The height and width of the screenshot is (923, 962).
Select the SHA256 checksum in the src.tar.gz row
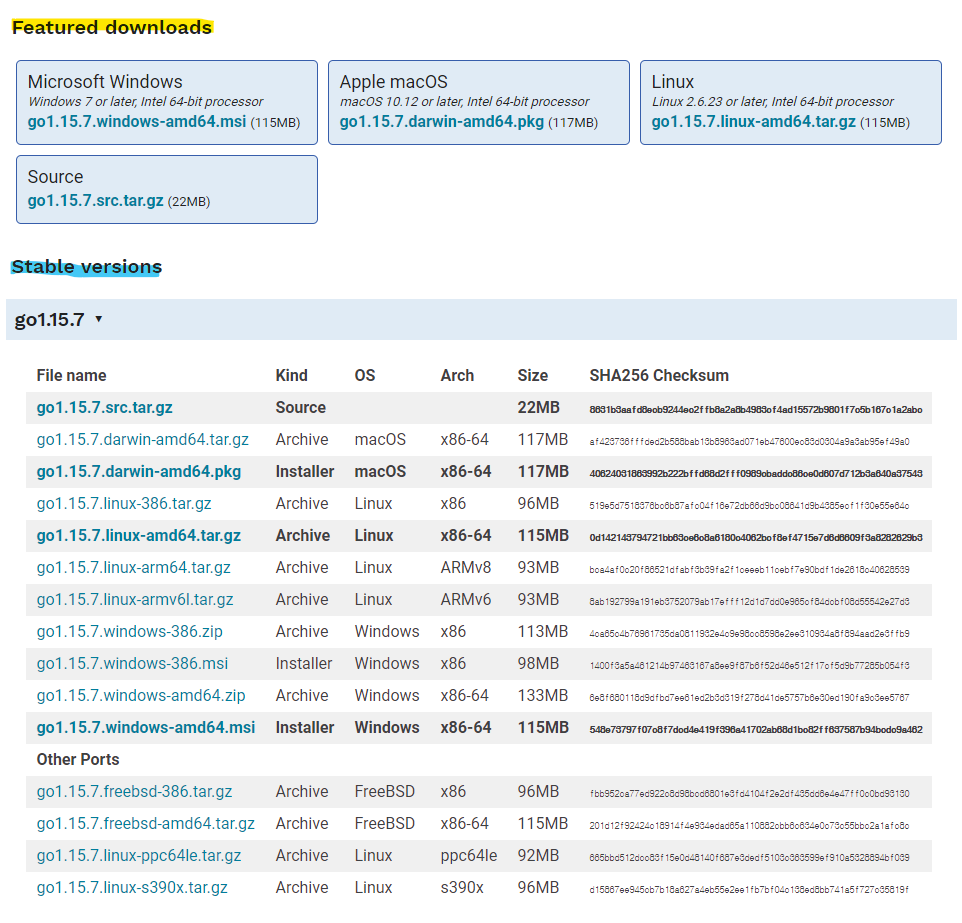pos(756,409)
